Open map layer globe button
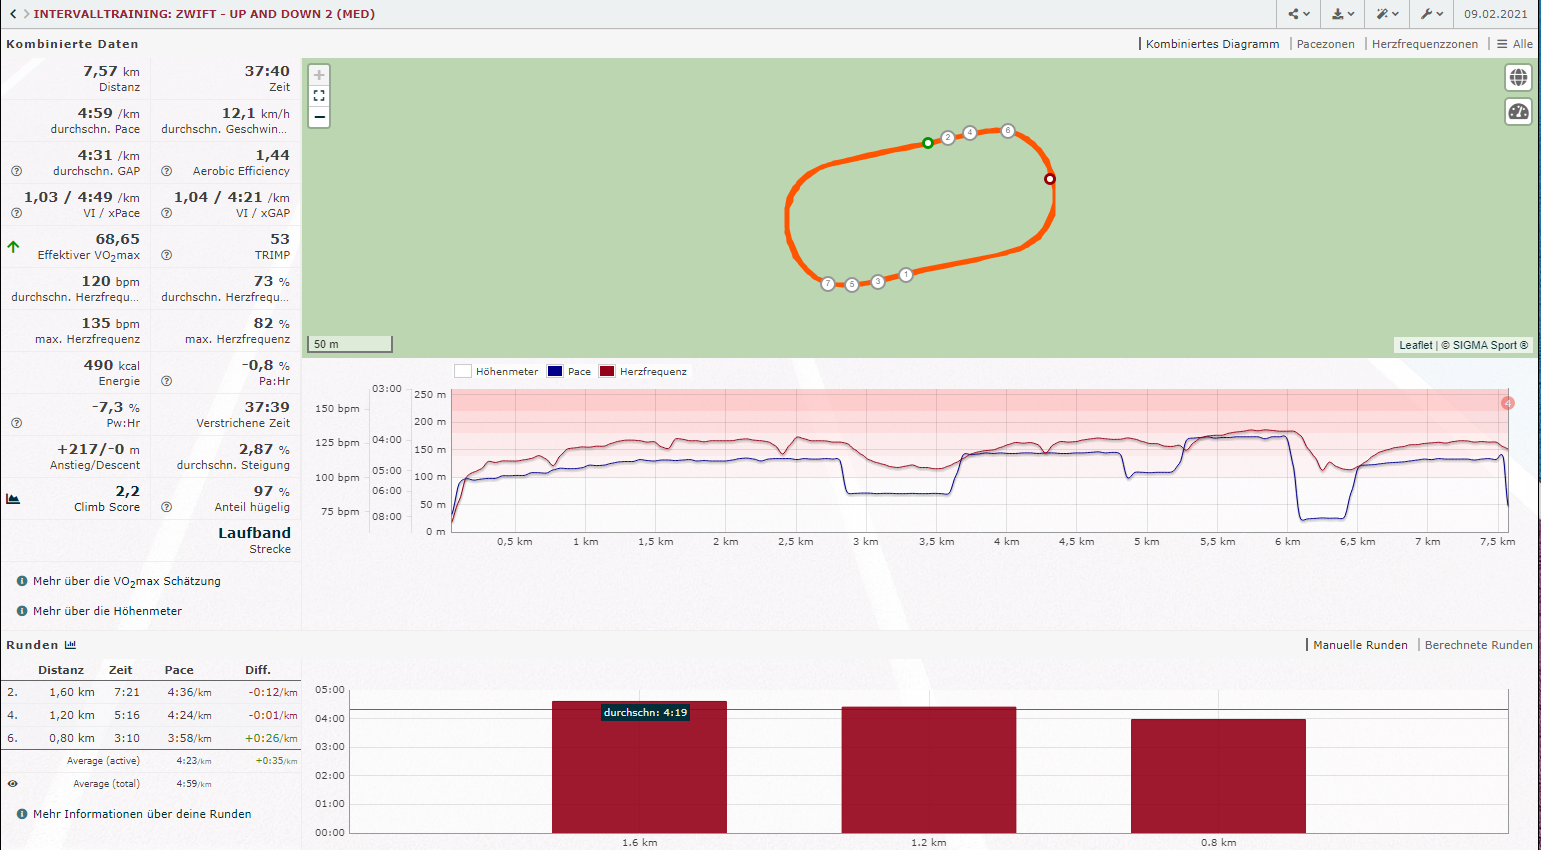This screenshot has height=850, width=1541. click(1518, 78)
